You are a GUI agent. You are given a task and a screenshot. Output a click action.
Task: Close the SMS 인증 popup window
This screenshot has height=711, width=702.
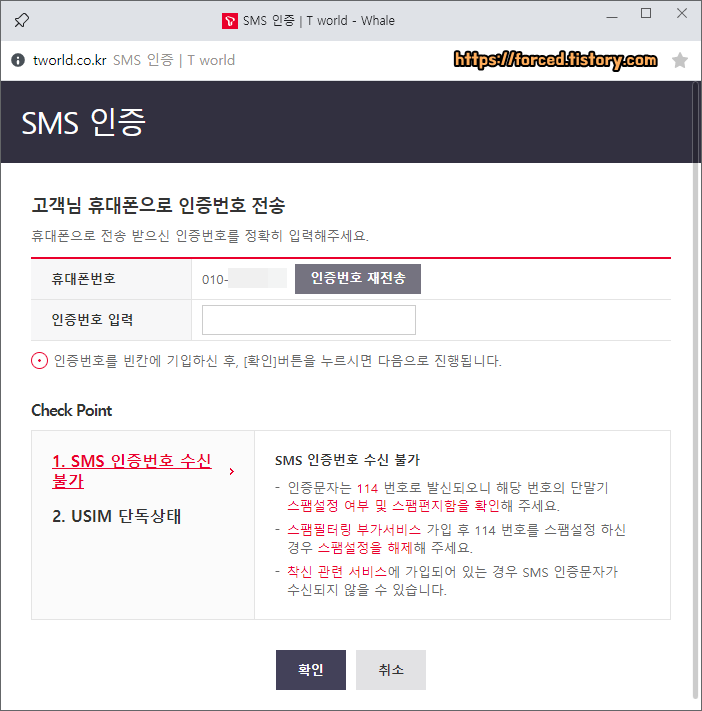pos(682,13)
